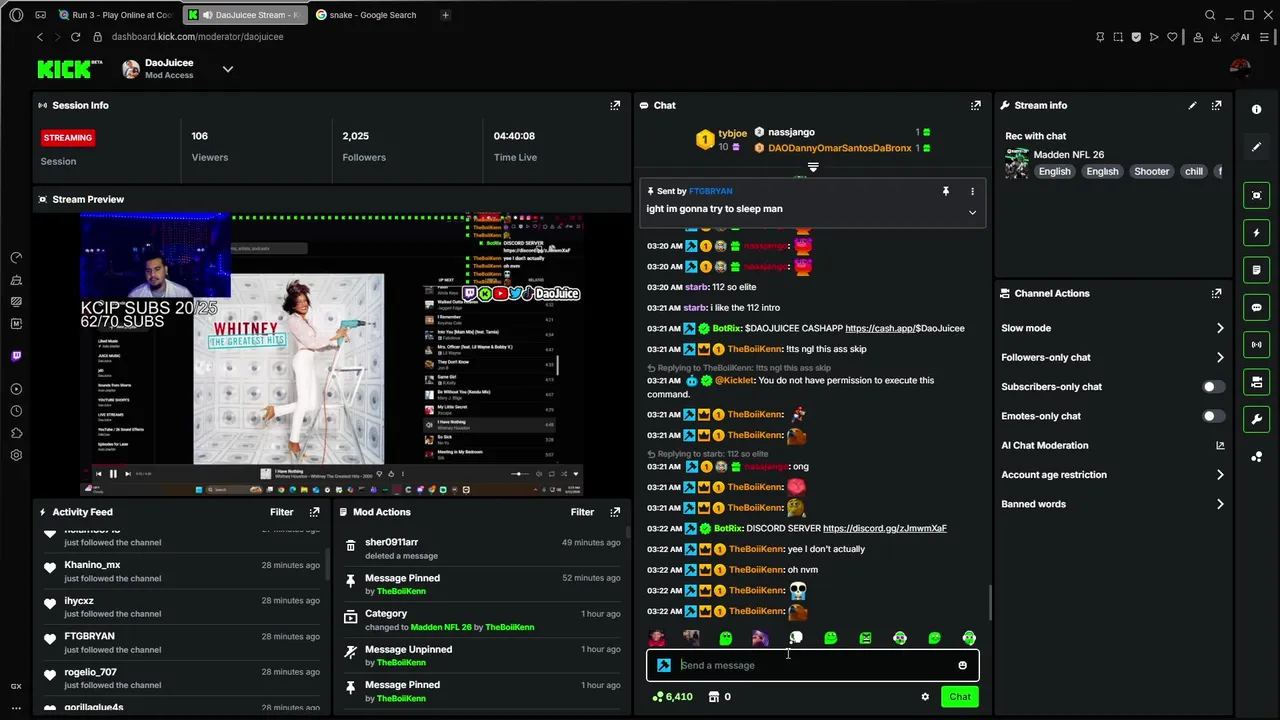Open Mod Actions Filter

pyautogui.click(x=582, y=512)
